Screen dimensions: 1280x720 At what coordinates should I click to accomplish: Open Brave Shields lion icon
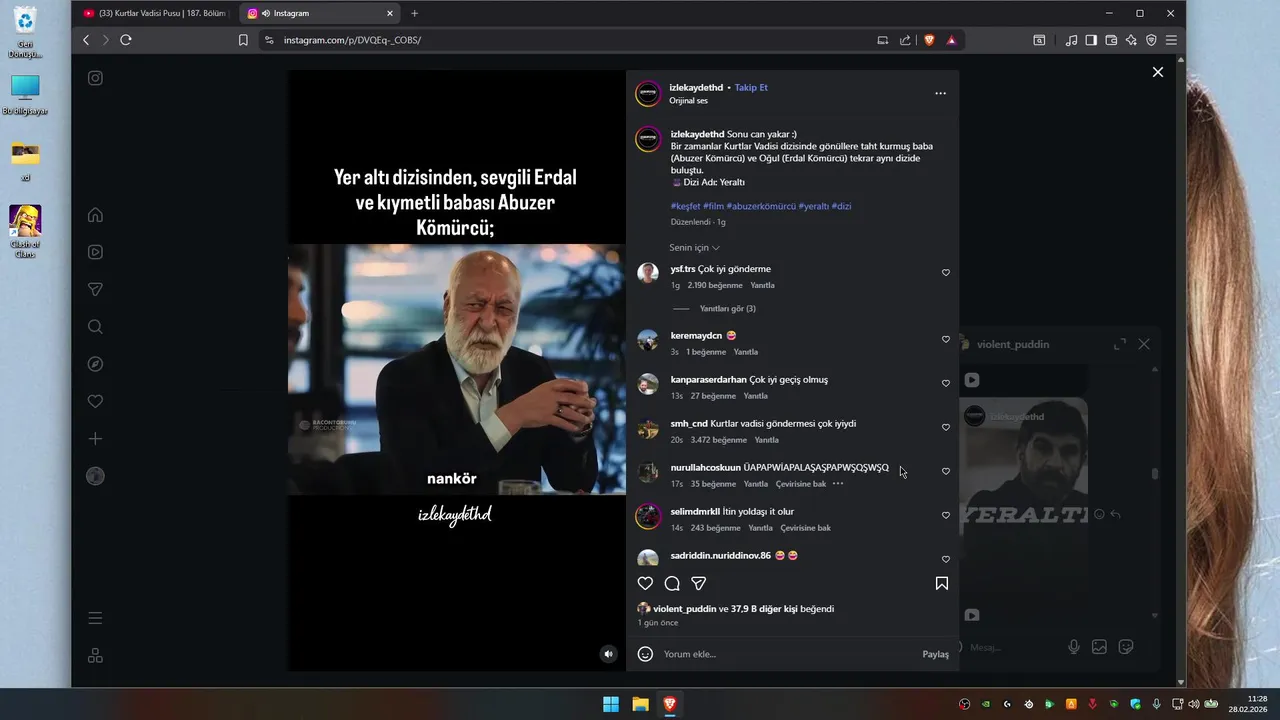click(929, 40)
